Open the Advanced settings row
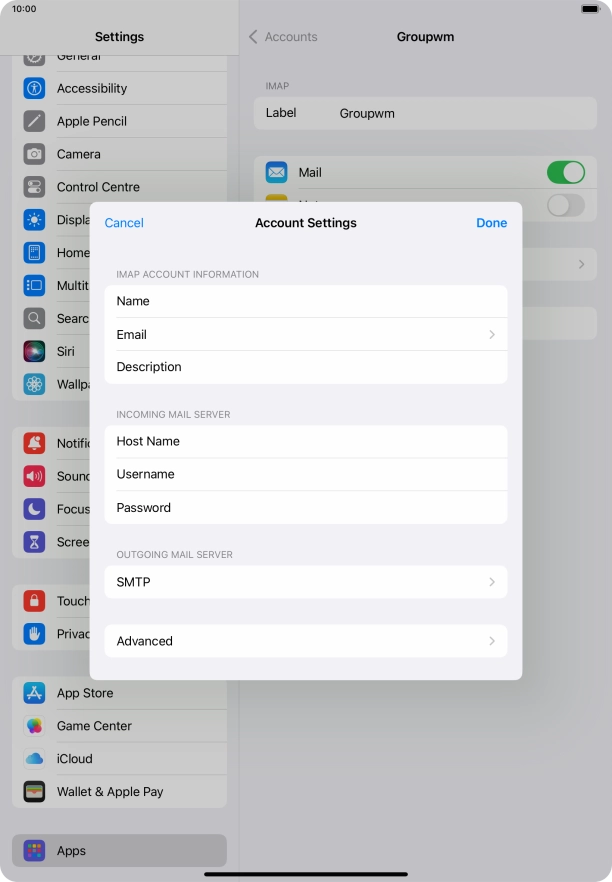The width and height of the screenshot is (612, 882). (x=305, y=641)
